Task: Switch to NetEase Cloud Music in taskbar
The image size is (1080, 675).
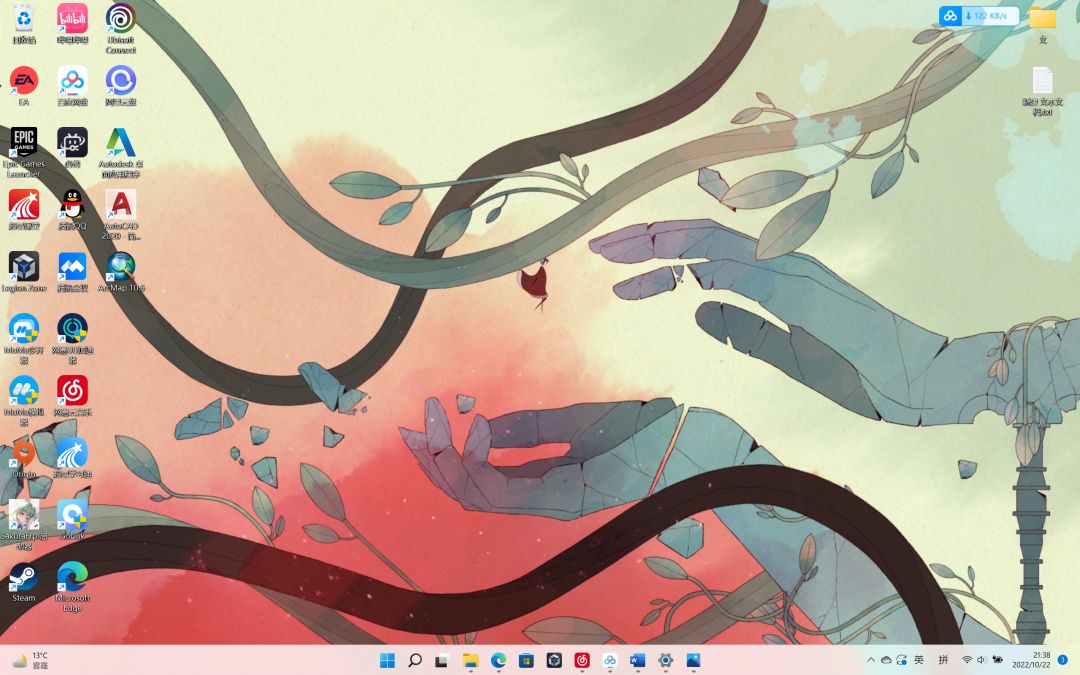Action: [x=582, y=661]
